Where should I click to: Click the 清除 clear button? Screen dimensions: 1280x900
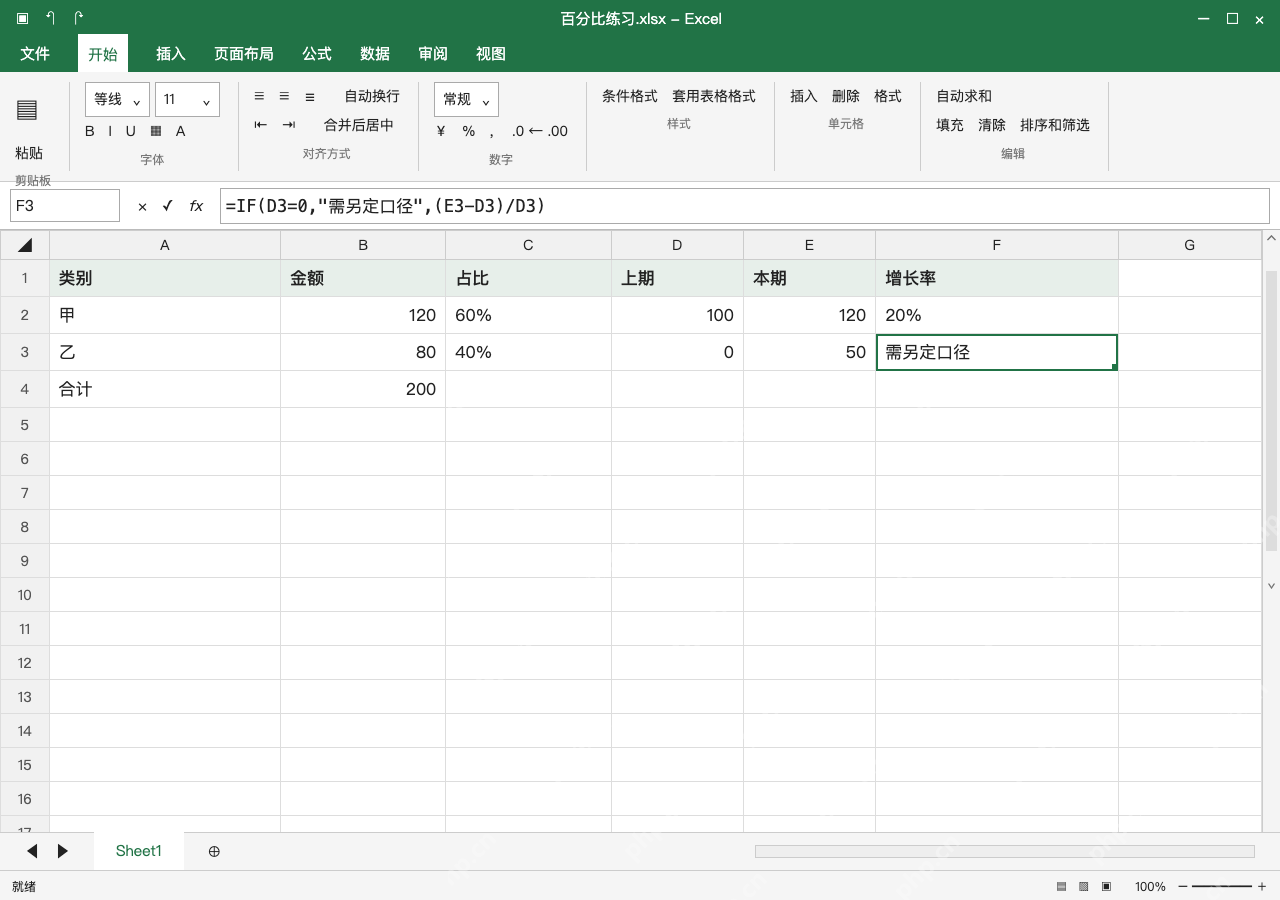point(992,125)
